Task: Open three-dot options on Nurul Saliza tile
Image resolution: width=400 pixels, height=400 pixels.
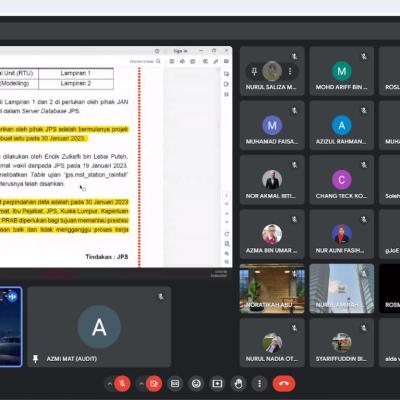Action: point(290,71)
